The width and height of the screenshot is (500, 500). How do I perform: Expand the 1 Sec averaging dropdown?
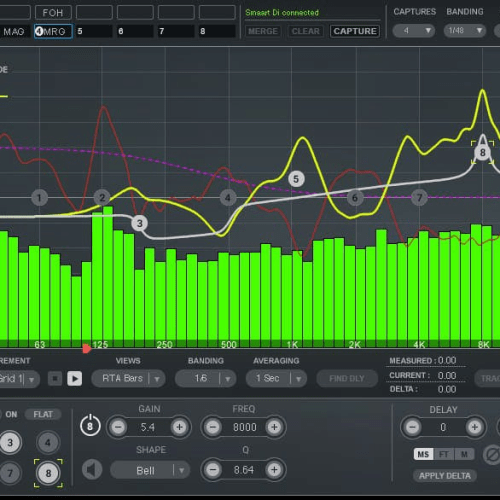276,378
